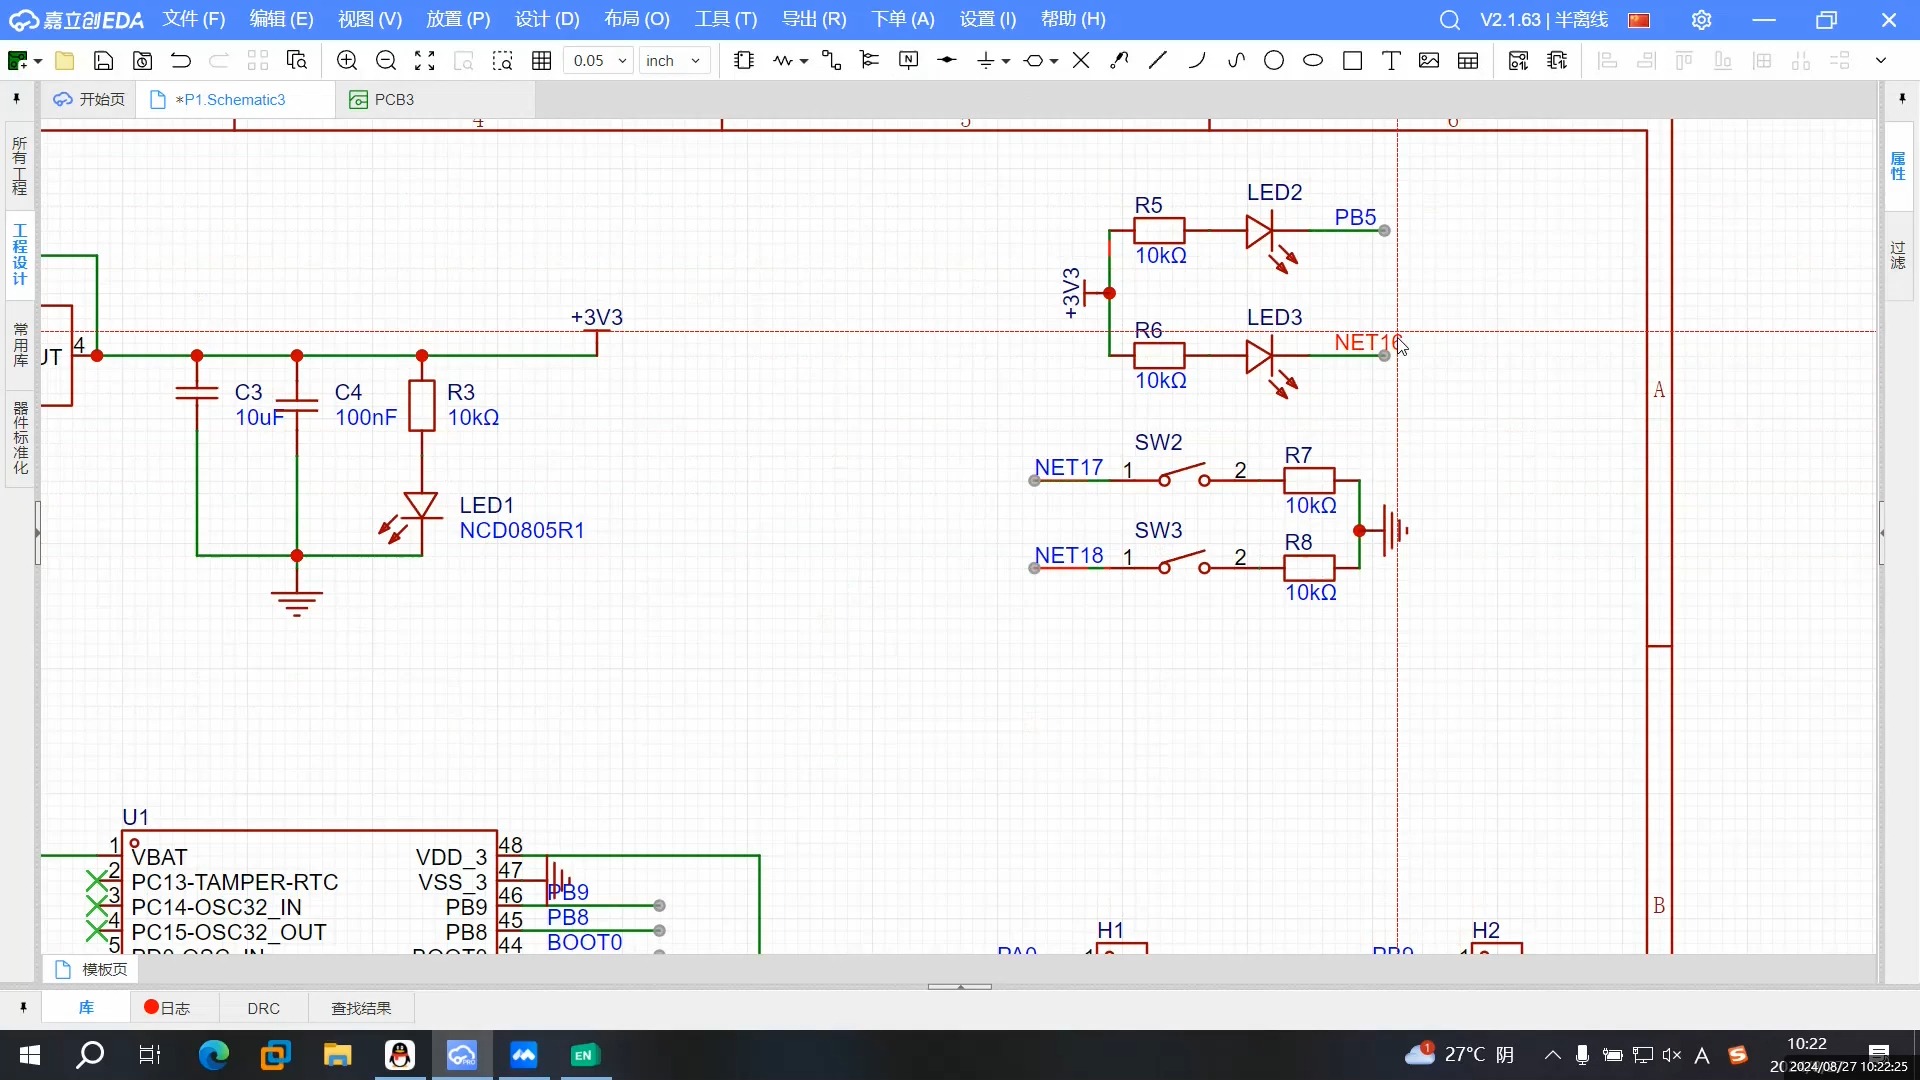Open the dropdown arrow beside the New icon
Viewport: 1920px width, 1080px height.
point(38,62)
